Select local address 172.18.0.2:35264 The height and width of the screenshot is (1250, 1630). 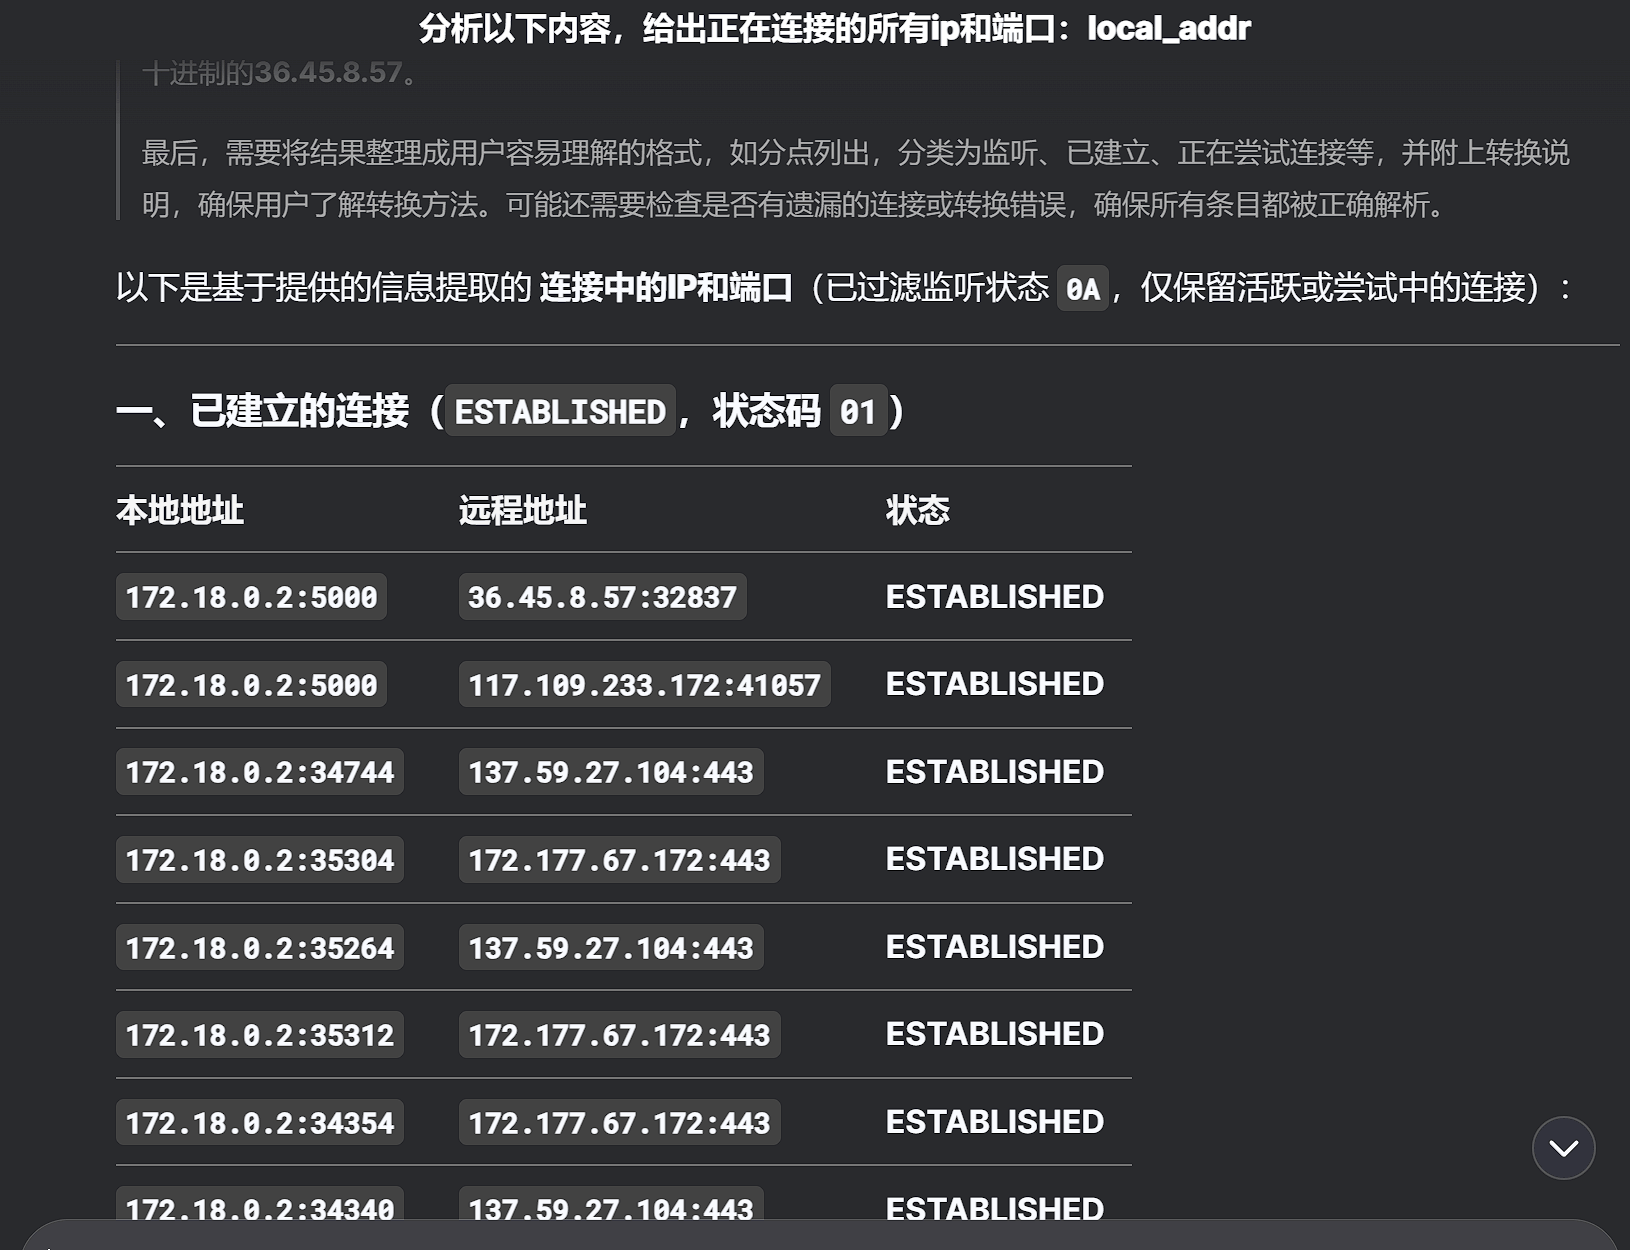click(x=260, y=948)
